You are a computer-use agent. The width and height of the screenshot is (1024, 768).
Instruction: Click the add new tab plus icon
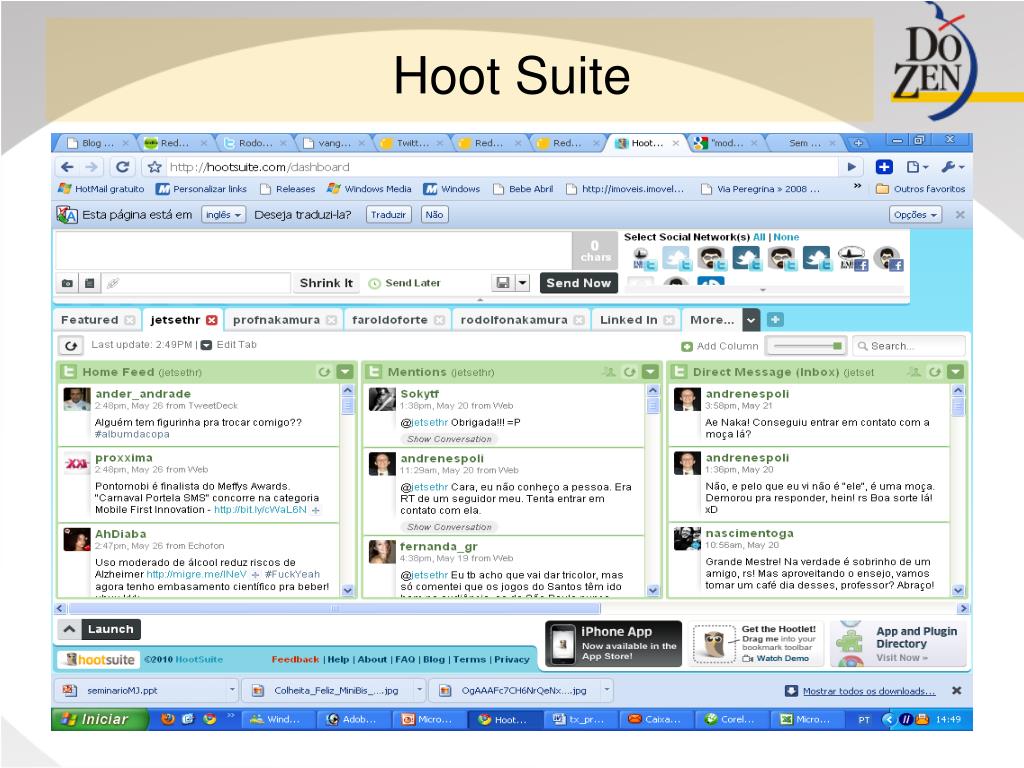coord(775,320)
